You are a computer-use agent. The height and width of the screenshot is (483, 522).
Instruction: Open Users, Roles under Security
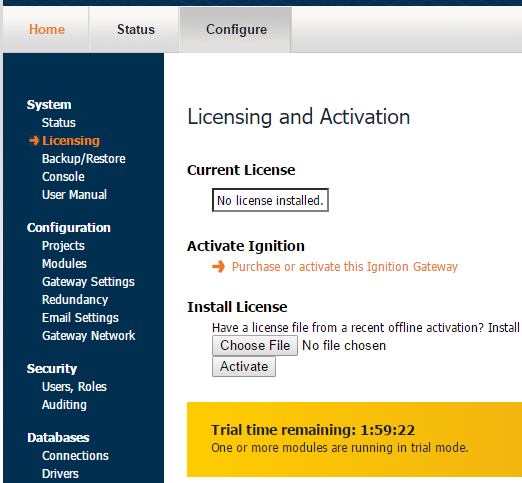[74, 387]
